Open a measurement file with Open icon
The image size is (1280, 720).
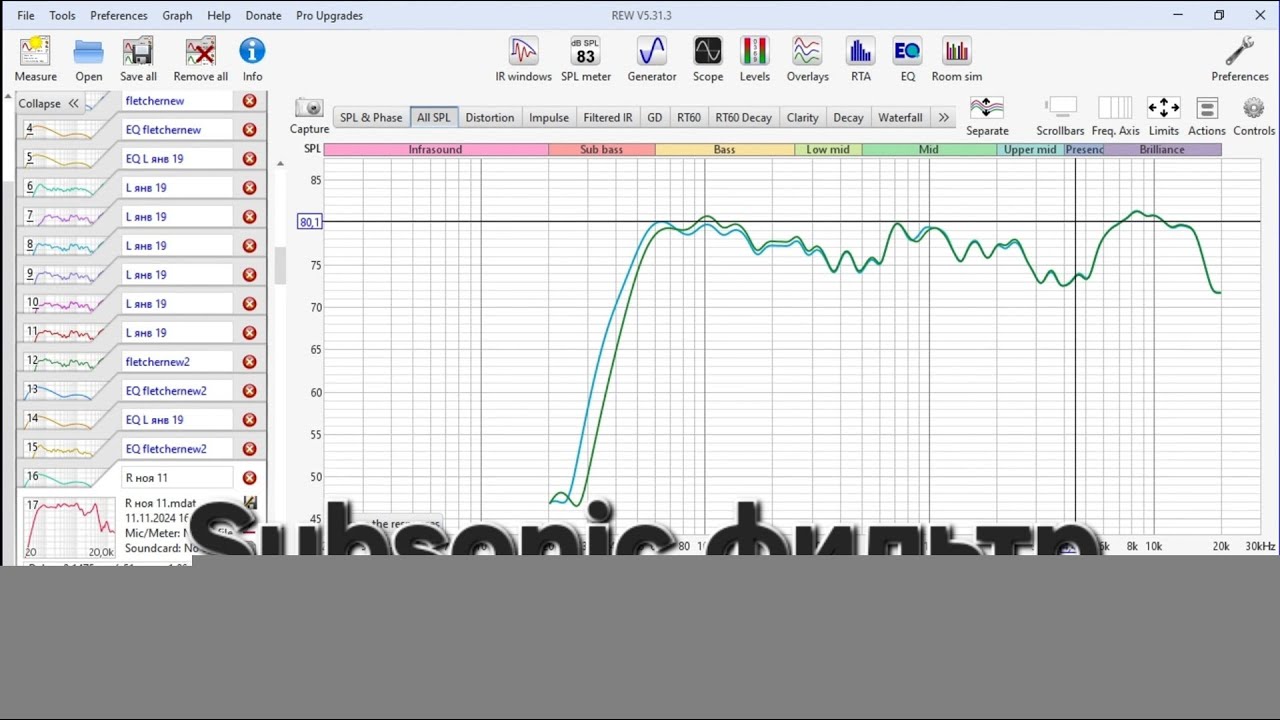[88, 59]
